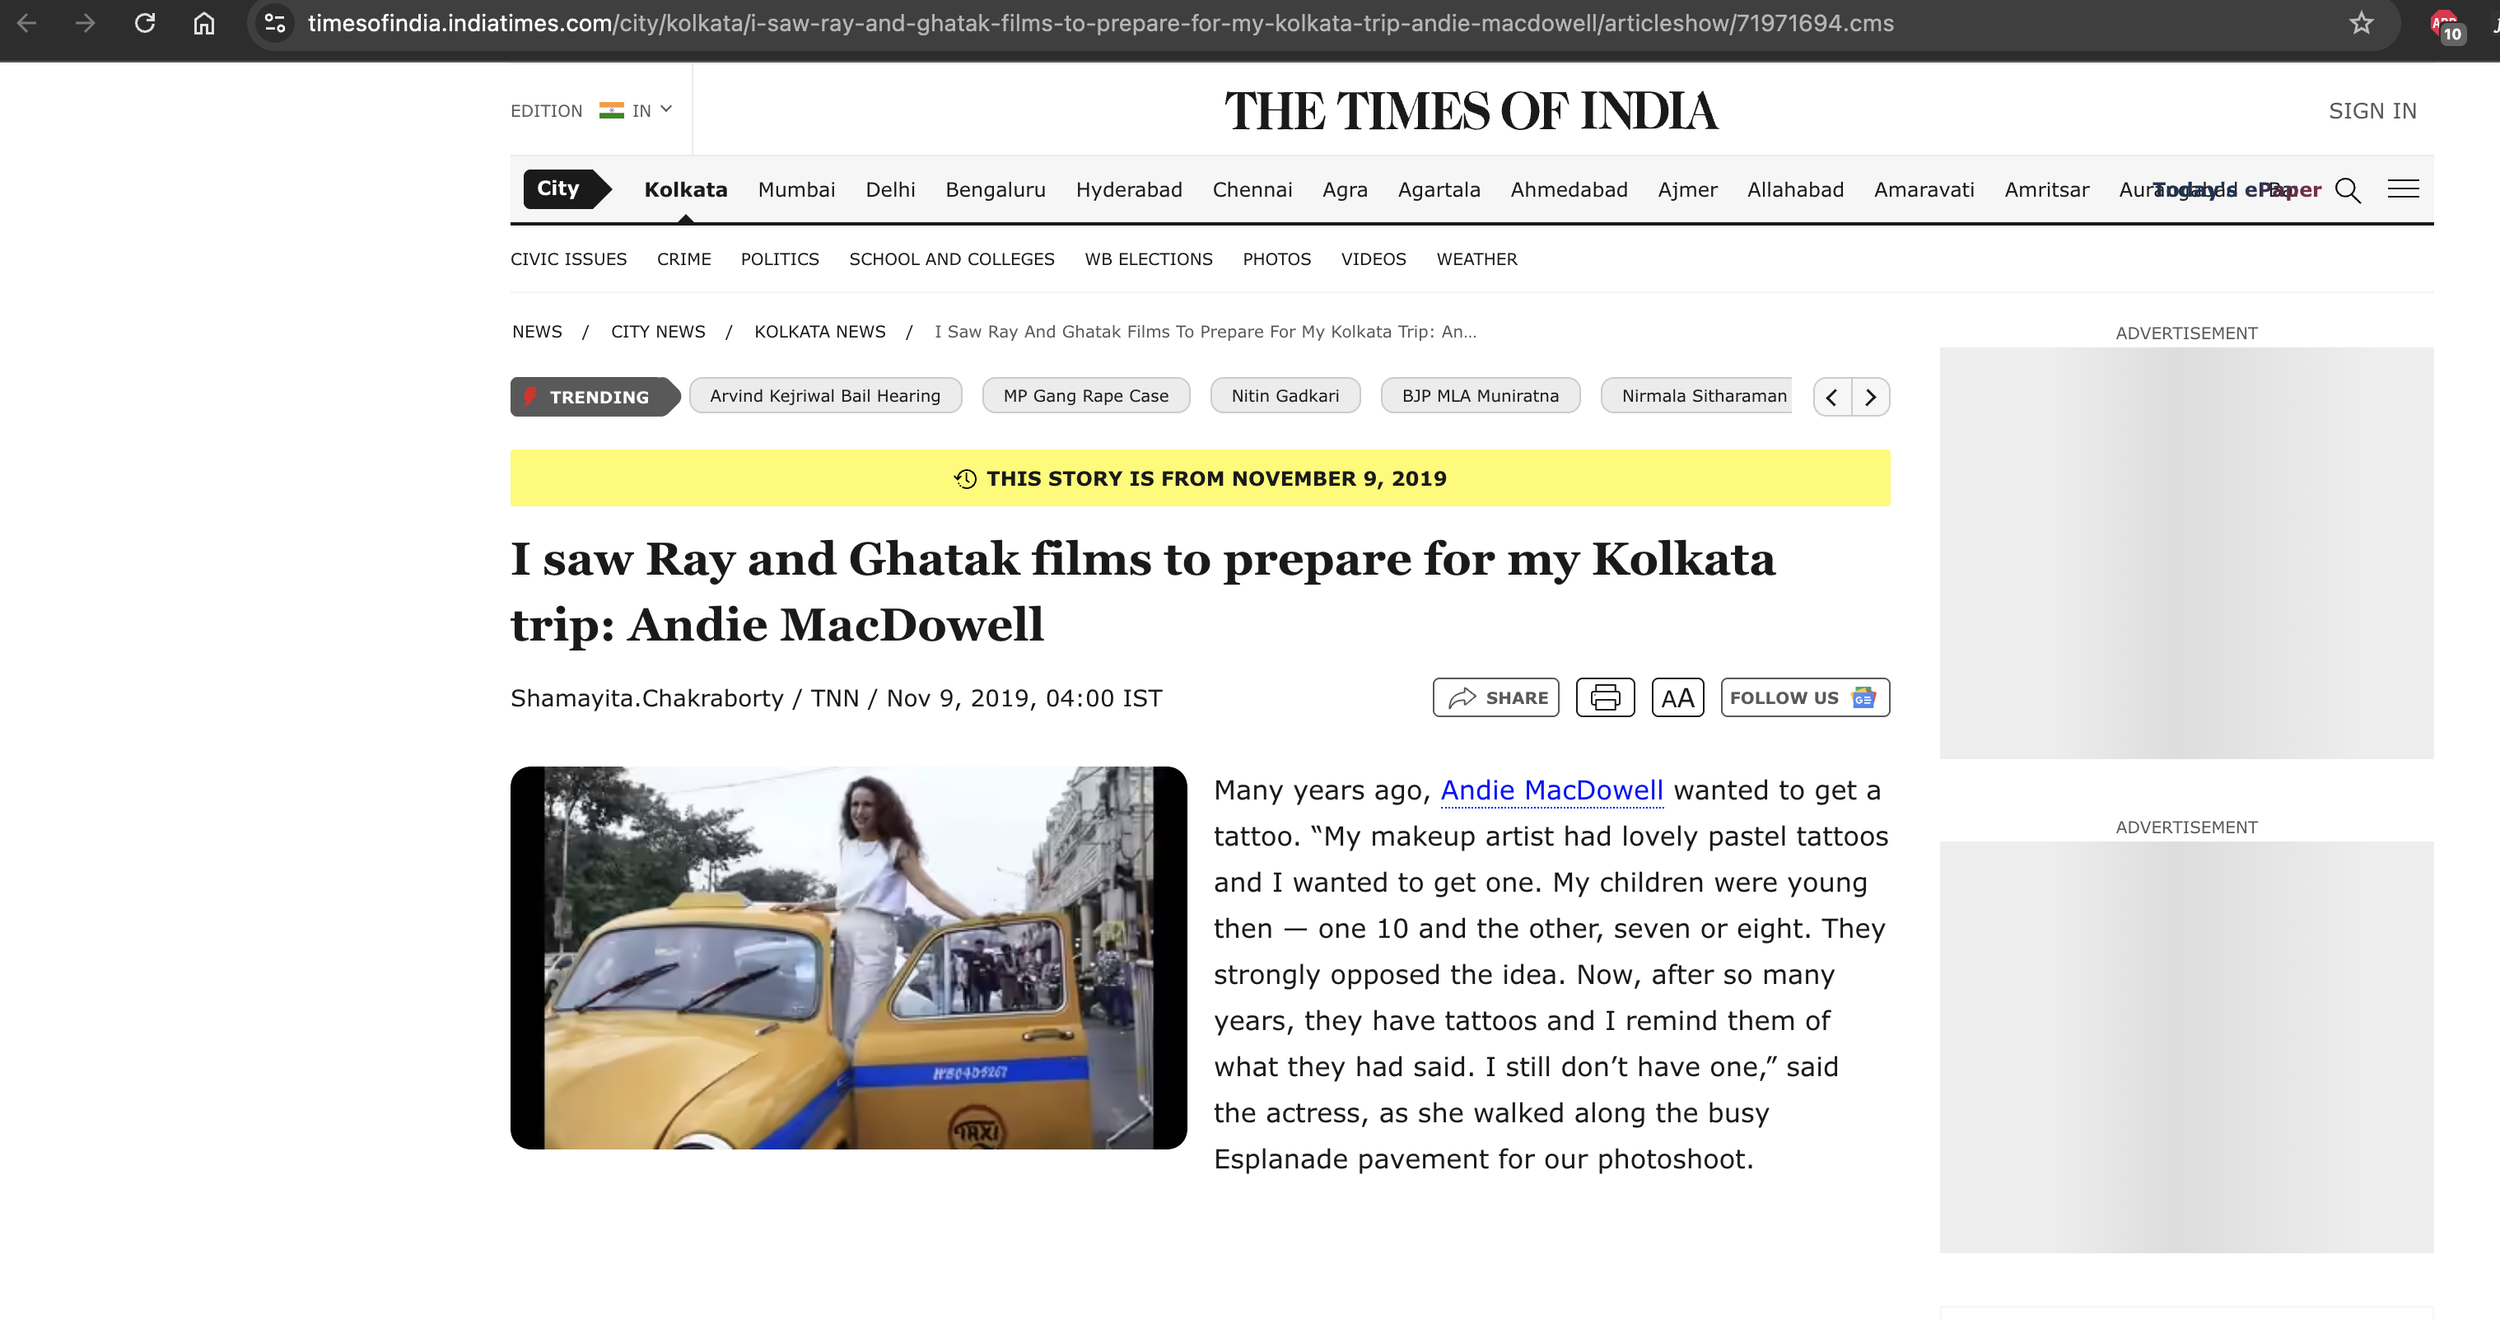The width and height of the screenshot is (2500, 1319).
Task: Open Nirmala Sitharaman trending topic
Action: pos(1697,396)
